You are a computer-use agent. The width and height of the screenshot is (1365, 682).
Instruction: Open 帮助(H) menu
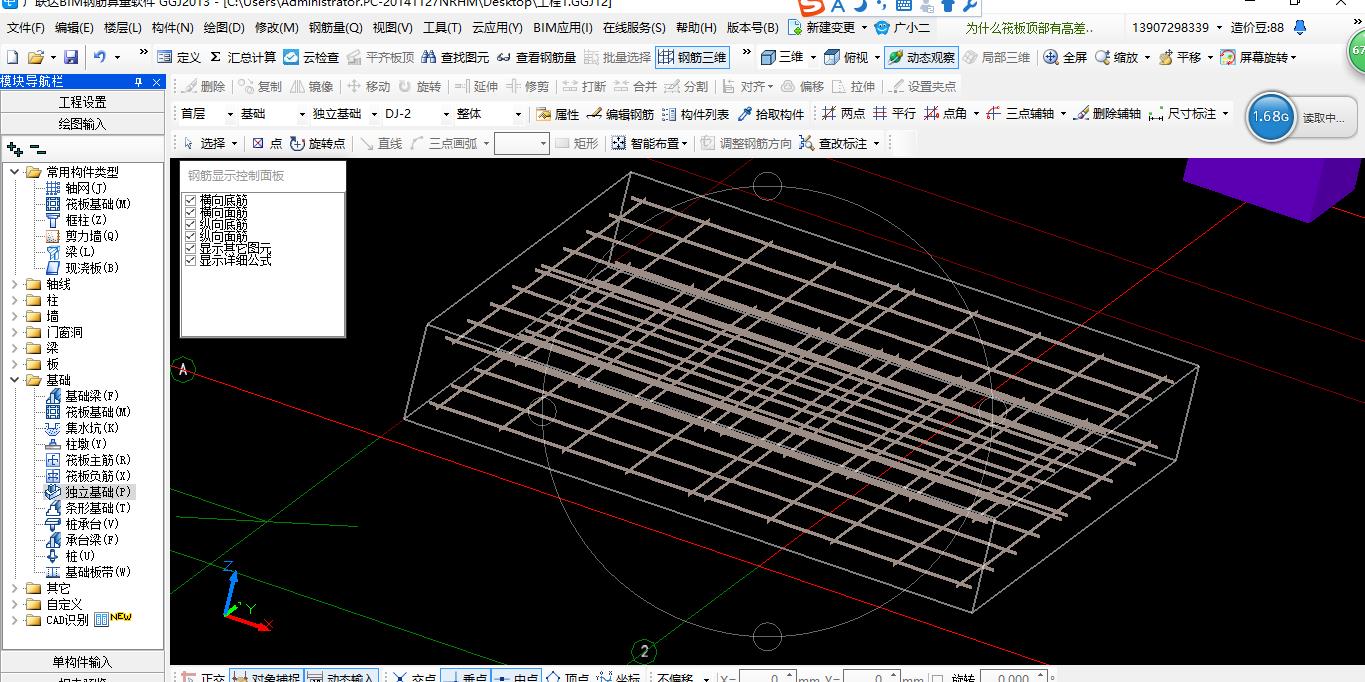pos(696,28)
